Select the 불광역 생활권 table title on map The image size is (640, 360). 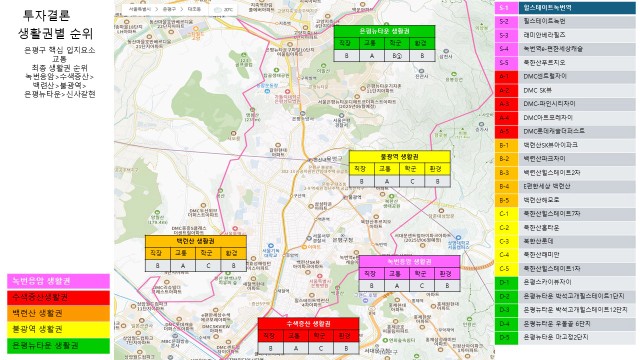click(400, 157)
